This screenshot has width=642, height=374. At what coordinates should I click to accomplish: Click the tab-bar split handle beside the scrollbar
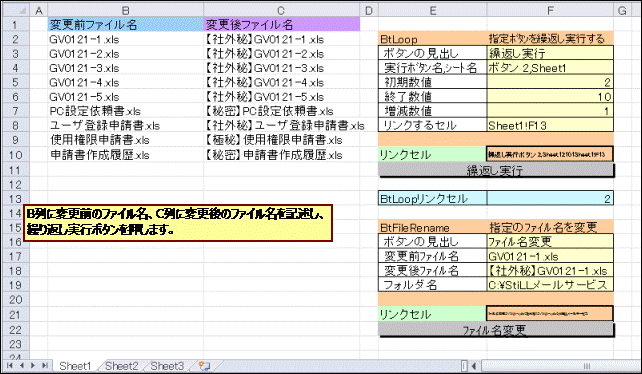point(464,365)
